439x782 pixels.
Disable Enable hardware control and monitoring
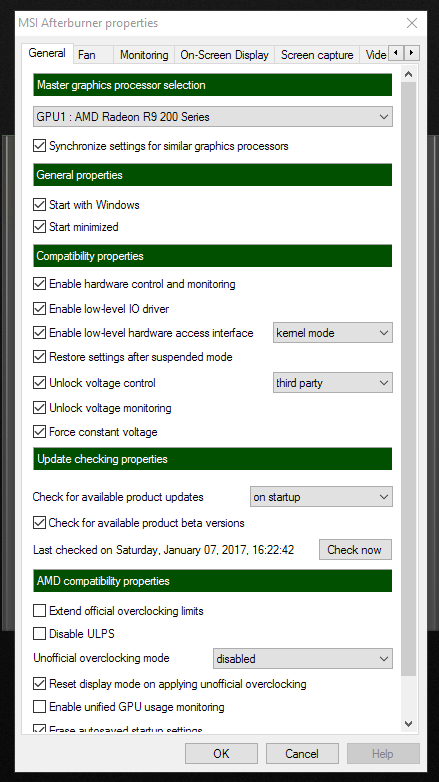pos(39,284)
